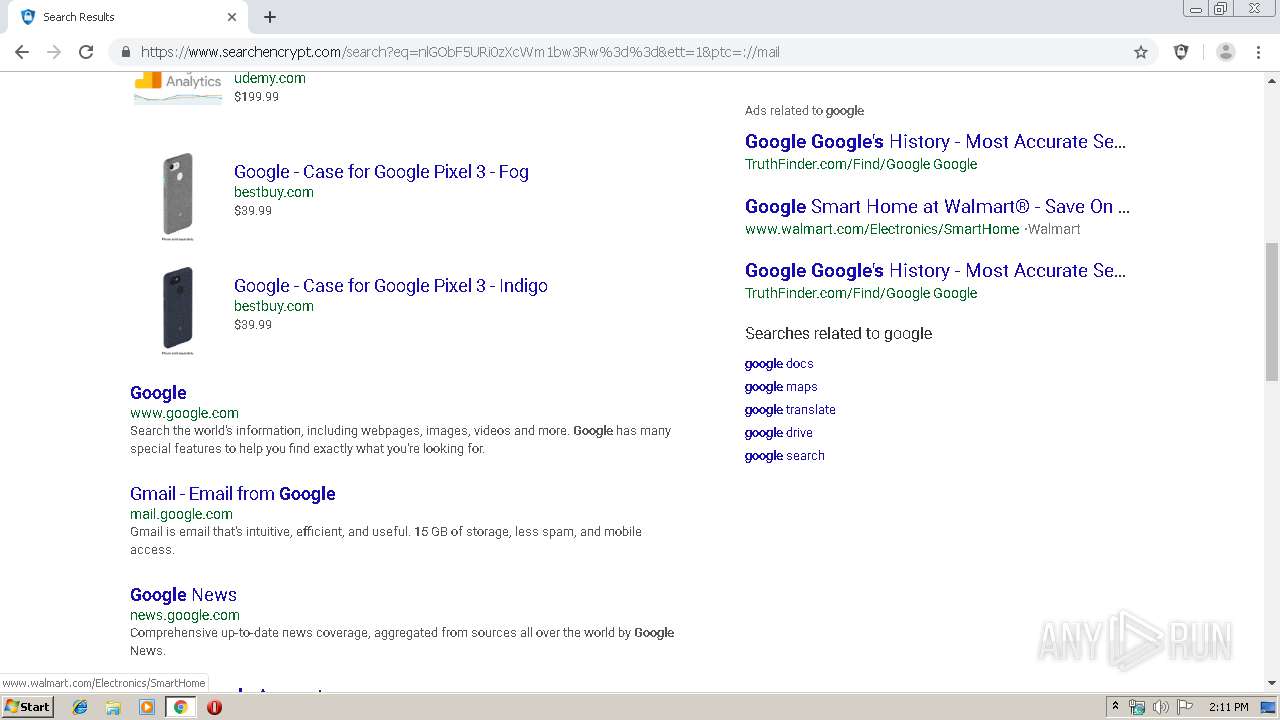Close the Search Results tab

(232, 17)
